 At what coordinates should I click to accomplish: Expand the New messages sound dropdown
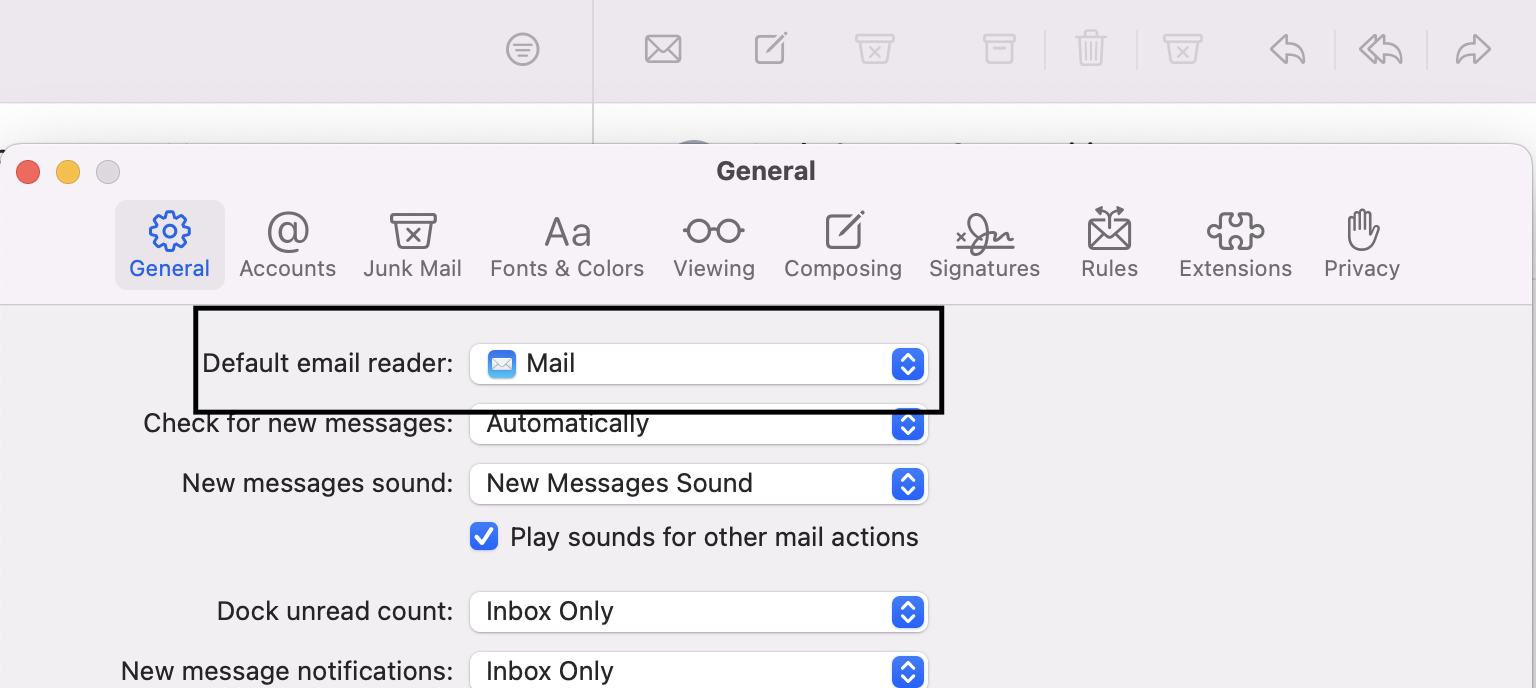(x=699, y=484)
